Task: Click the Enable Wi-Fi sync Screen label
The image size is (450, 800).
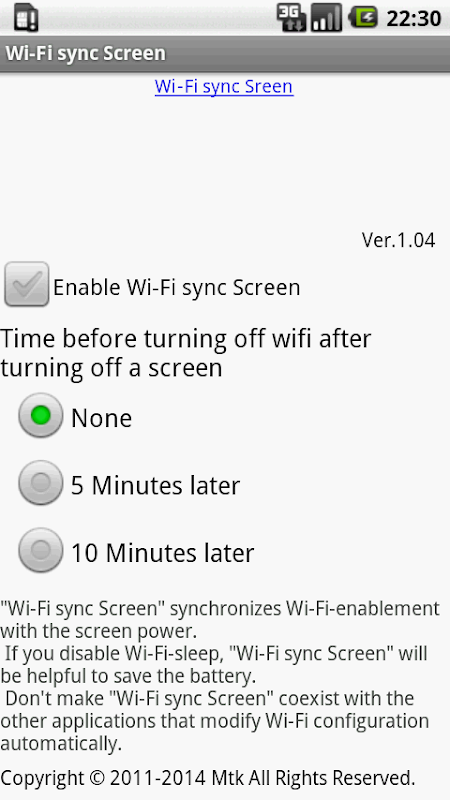Action: click(177, 287)
